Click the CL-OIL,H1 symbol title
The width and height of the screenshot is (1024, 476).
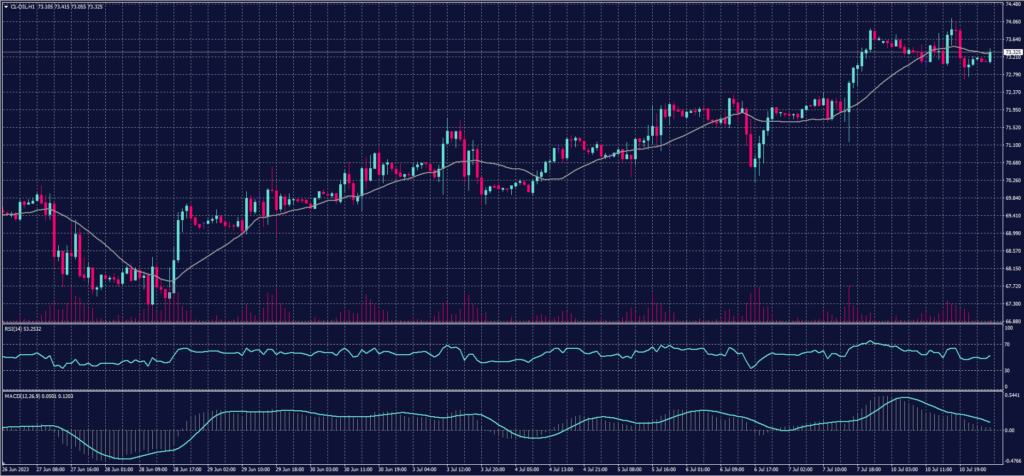pos(22,6)
